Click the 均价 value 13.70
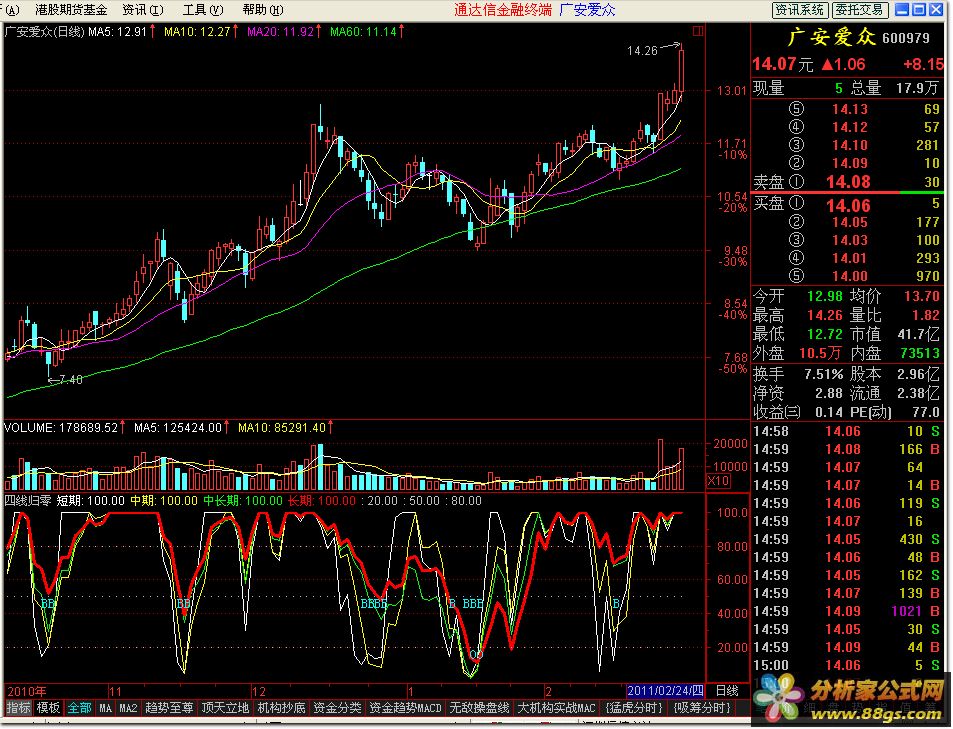The width and height of the screenshot is (953, 729). tap(921, 296)
